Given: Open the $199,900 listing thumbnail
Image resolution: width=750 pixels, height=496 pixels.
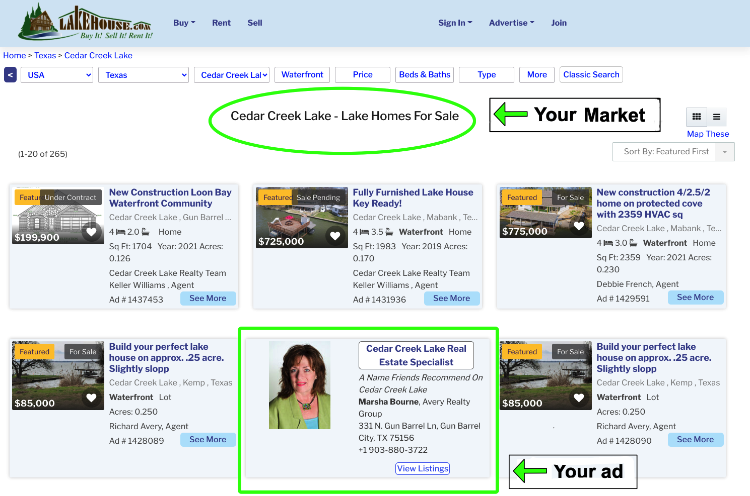Looking at the screenshot, I should [58, 216].
